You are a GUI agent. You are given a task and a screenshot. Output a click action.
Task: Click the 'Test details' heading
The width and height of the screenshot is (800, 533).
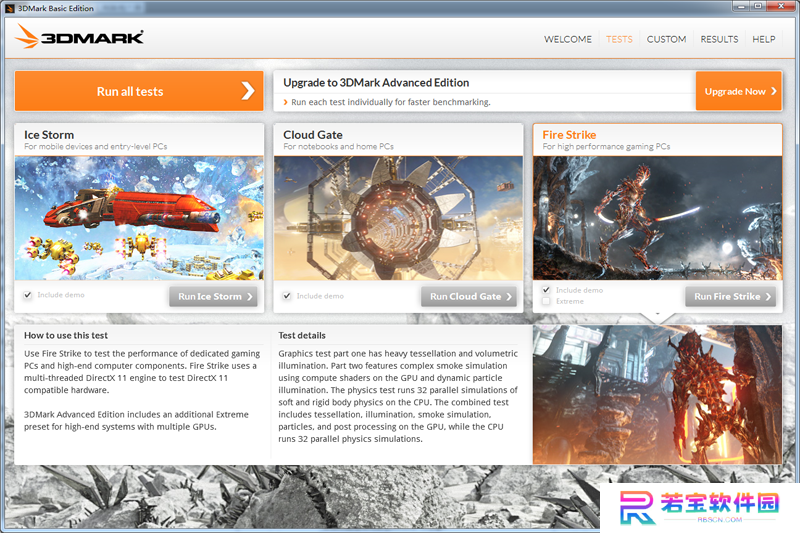[x=302, y=335]
